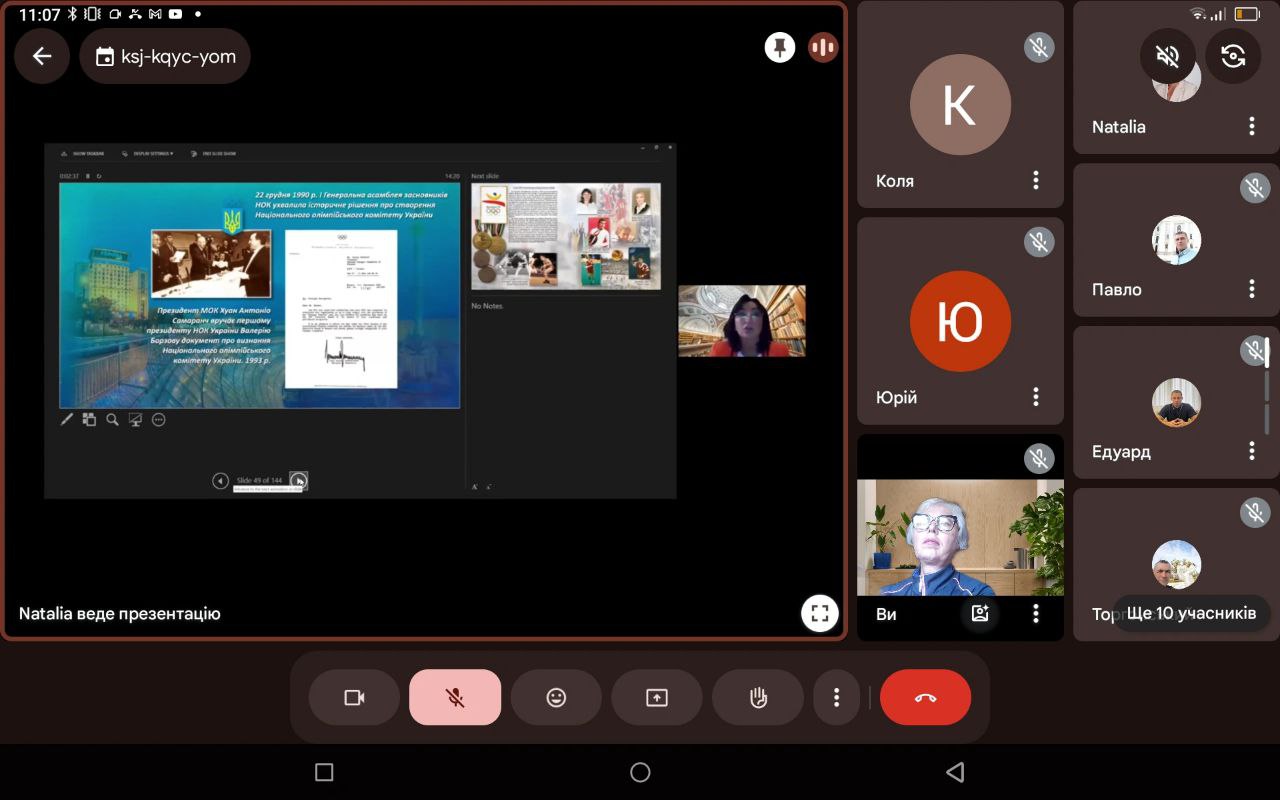Tap the muted mic icon on Юрій's tile
The width and height of the screenshot is (1280, 800).
click(x=1039, y=241)
